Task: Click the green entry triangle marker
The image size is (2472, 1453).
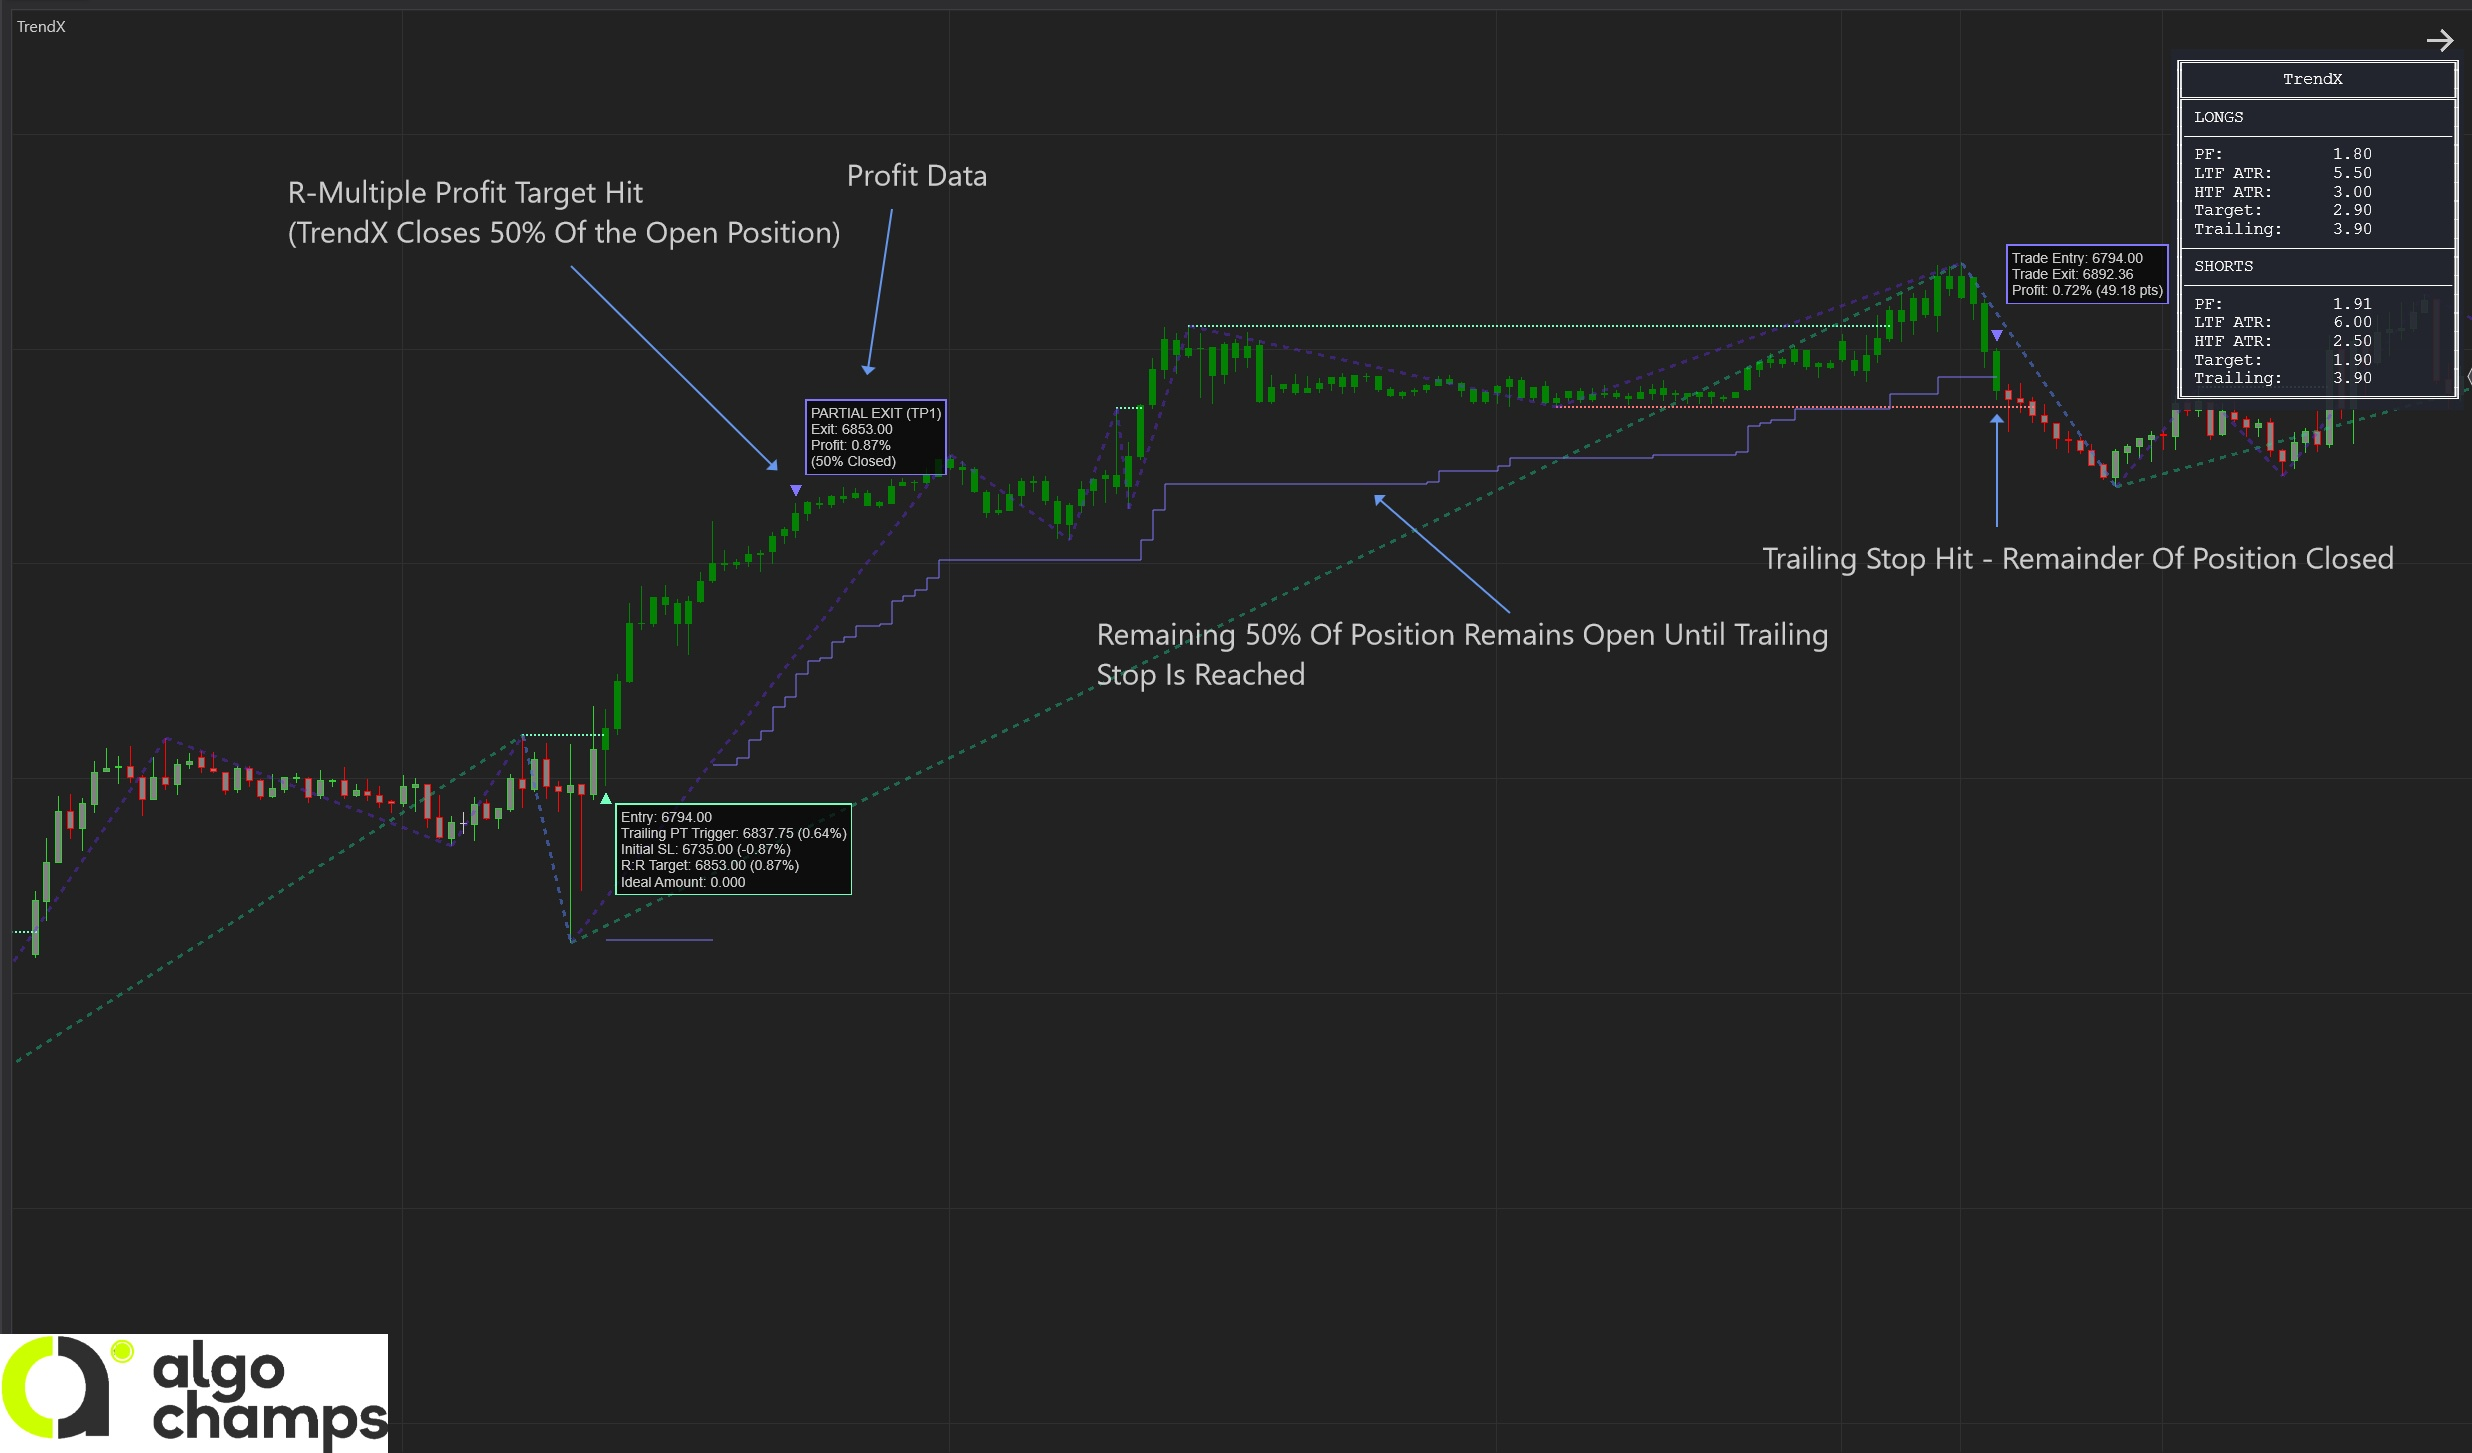Action: (x=606, y=798)
